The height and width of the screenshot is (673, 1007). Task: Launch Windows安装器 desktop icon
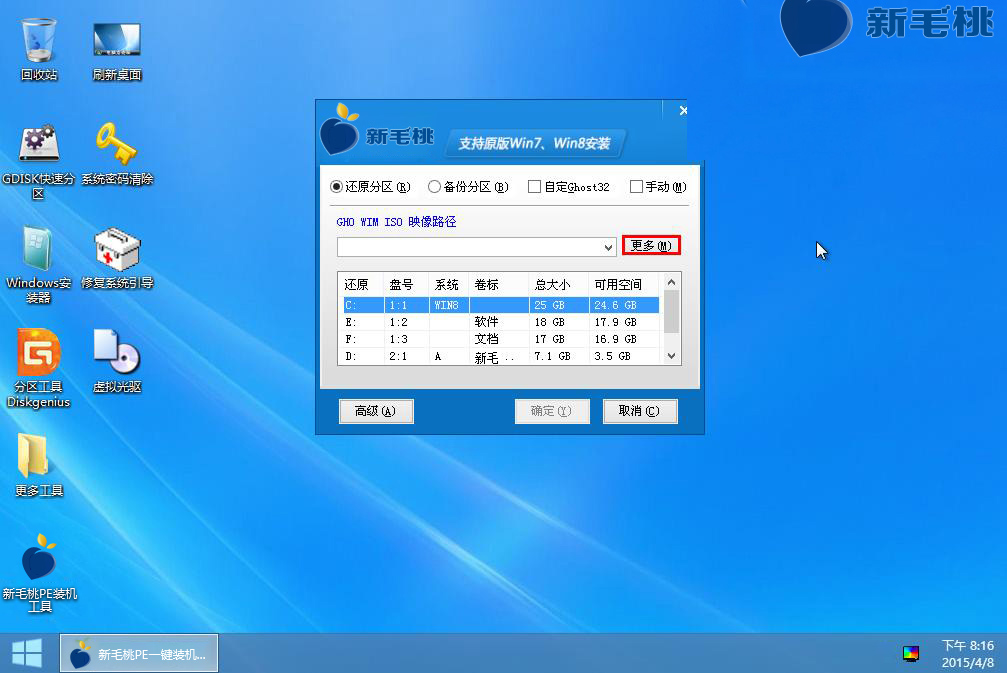39,265
